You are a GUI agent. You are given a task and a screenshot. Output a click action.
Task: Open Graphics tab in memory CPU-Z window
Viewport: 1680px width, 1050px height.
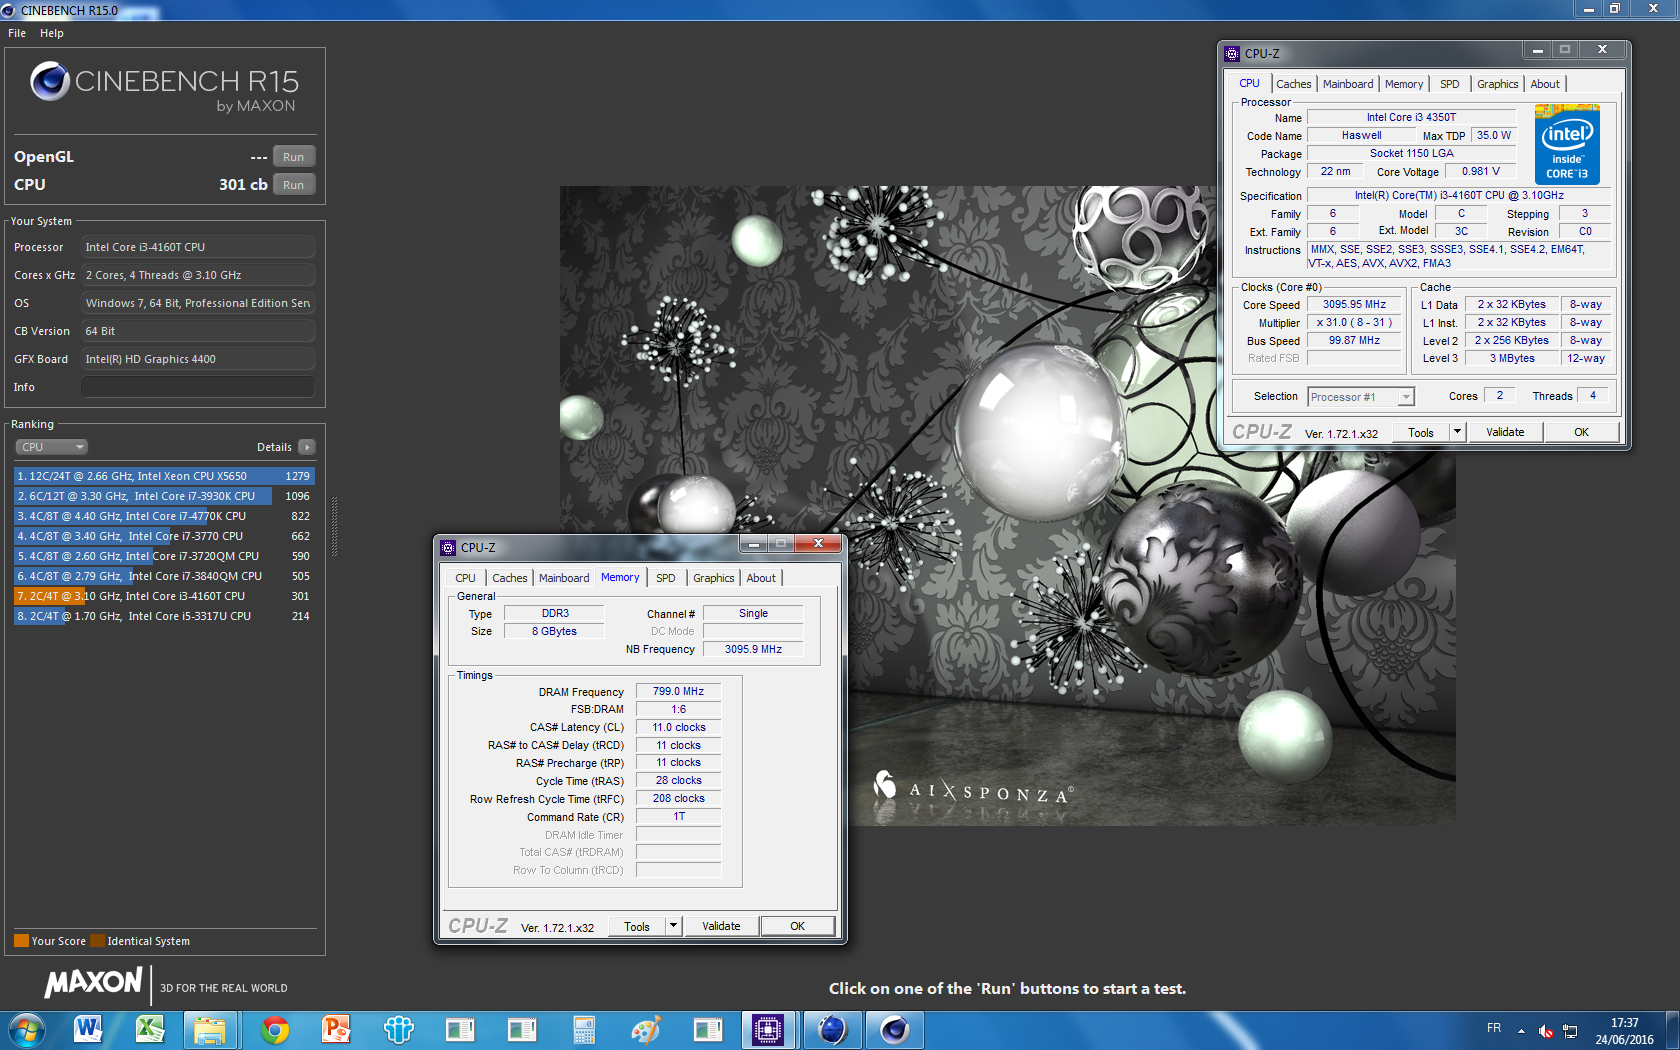click(x=714, y=578)
